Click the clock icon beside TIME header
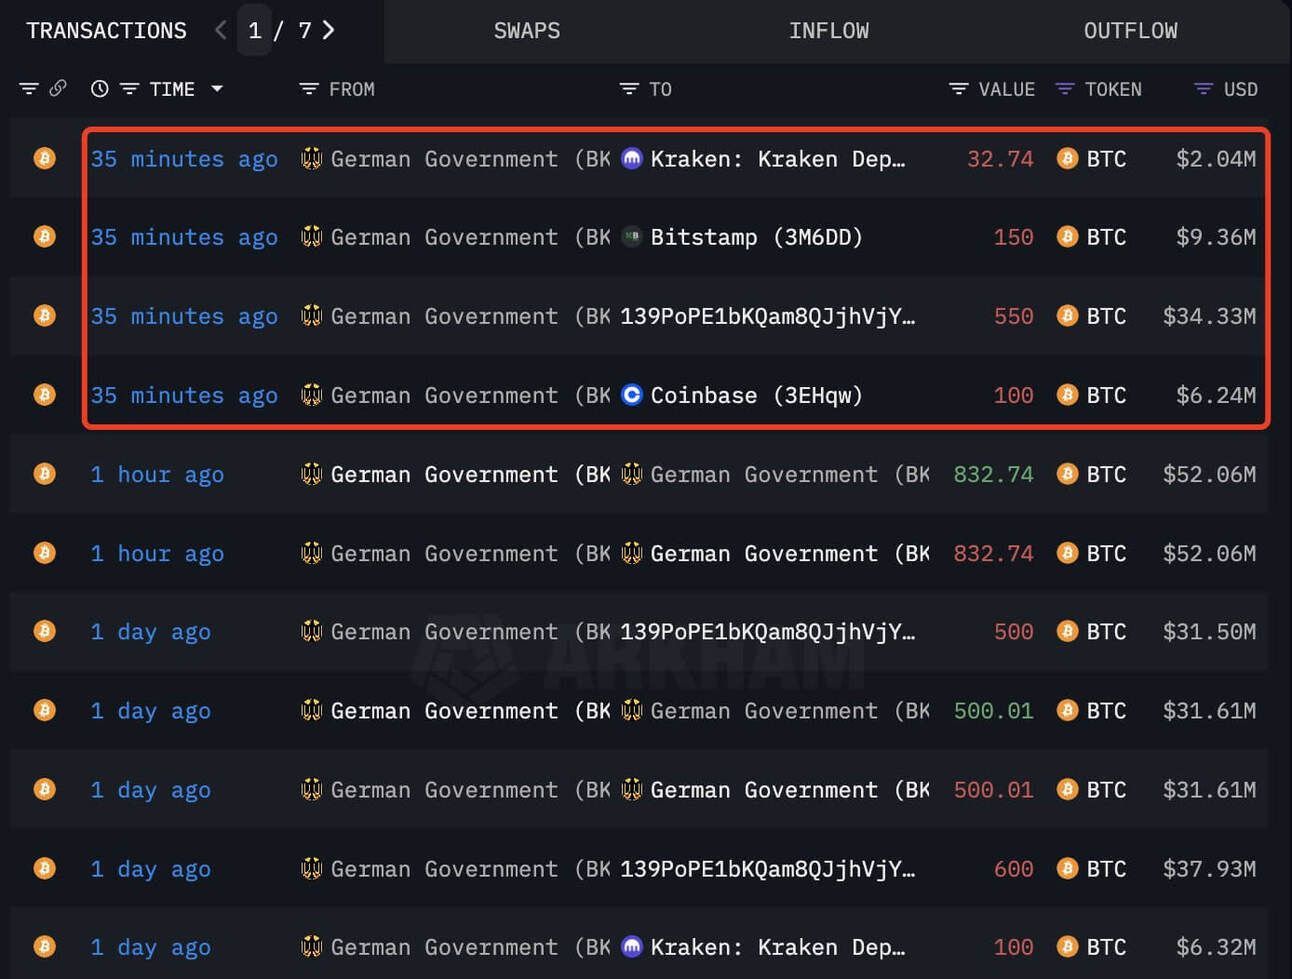 coord(99,89)
